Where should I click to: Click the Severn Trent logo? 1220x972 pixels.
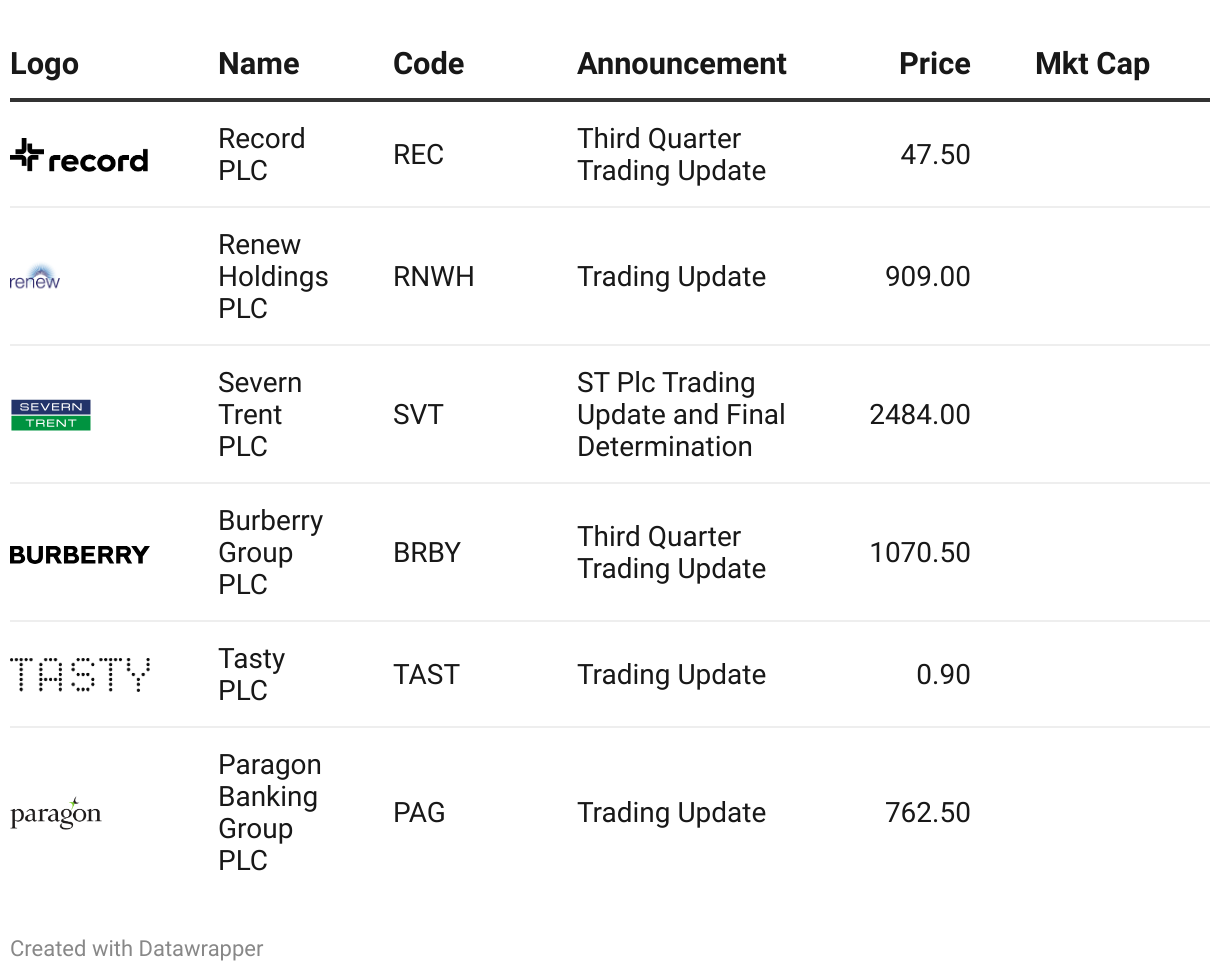[51, 415]
